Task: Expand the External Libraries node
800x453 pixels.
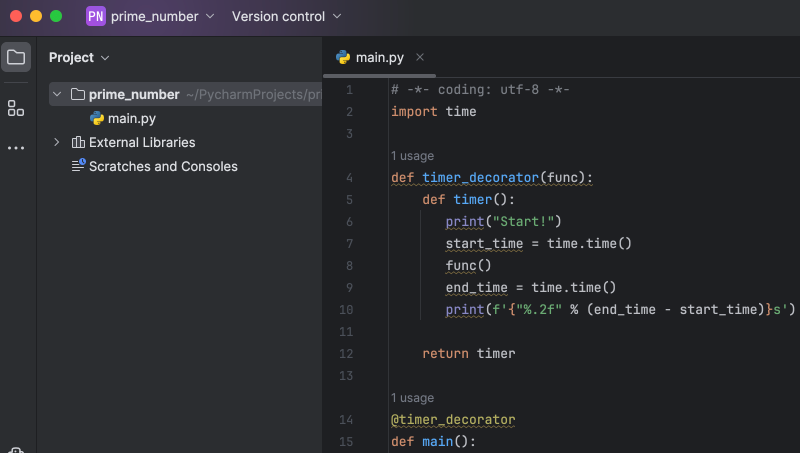Action: point(57,142)
